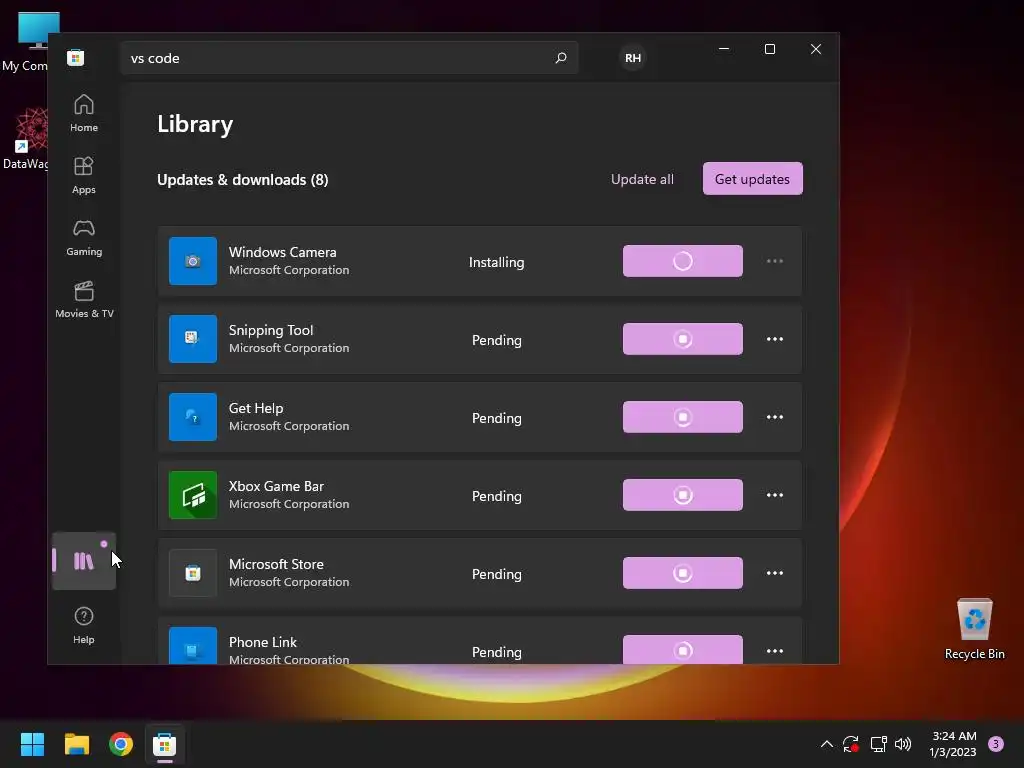Stop the Get Help pending update
The width and height of the screenshot is (1024, 768).
click(682, 417)
